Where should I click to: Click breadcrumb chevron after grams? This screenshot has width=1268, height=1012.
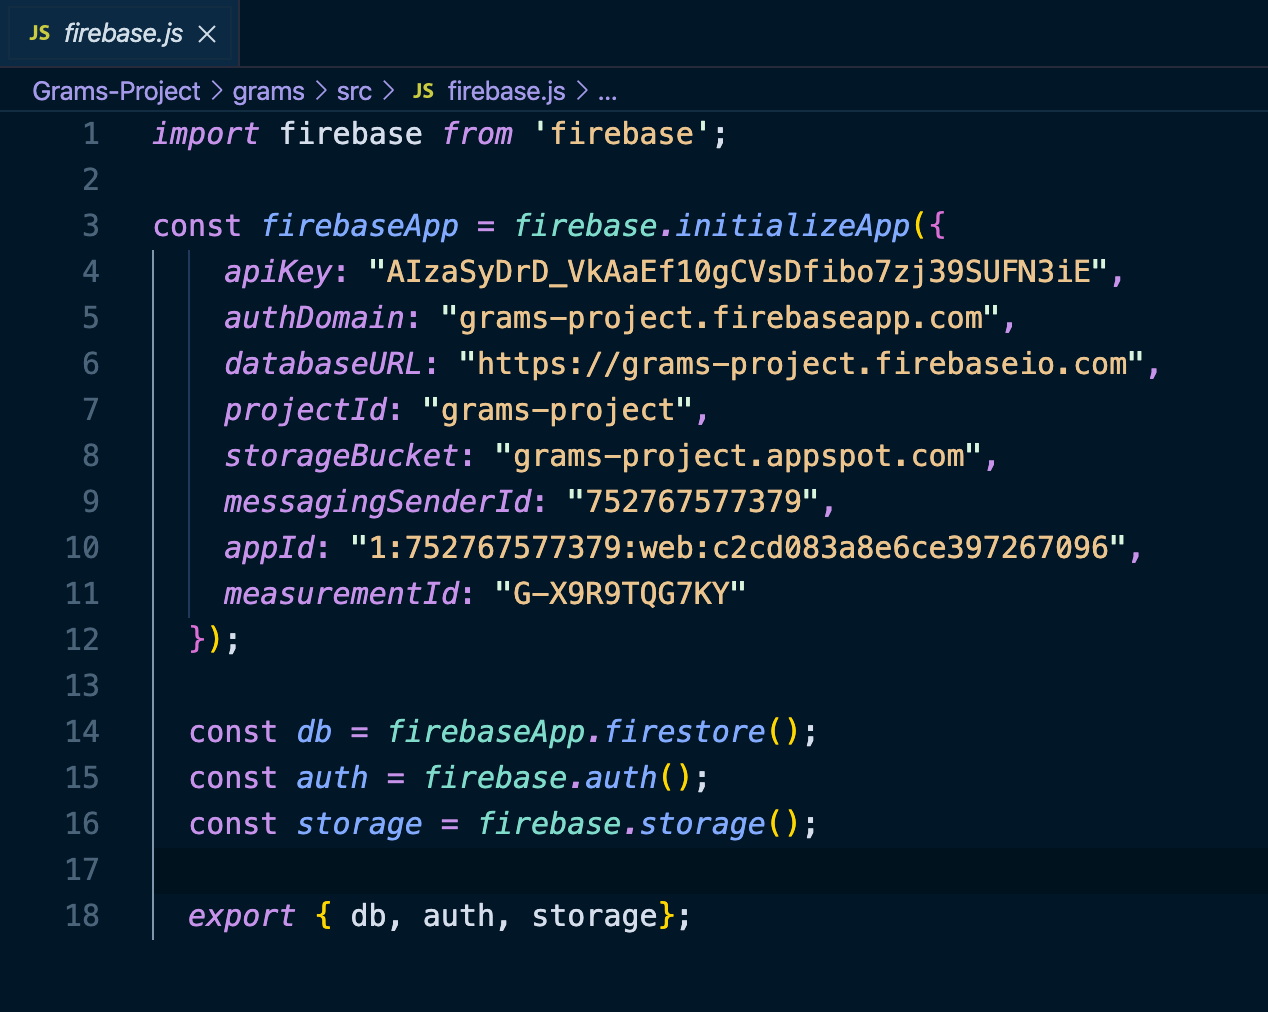click(x=321, y=91)
